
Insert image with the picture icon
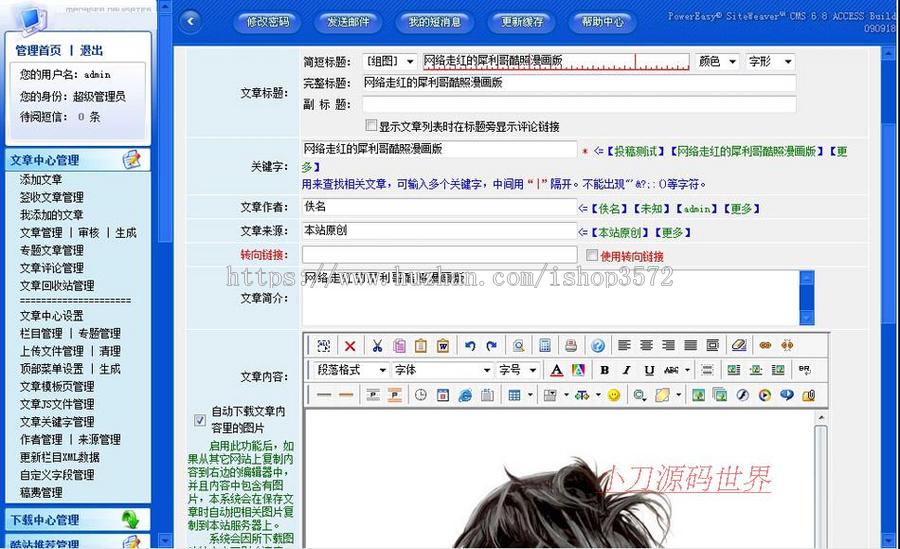[698, 395]
